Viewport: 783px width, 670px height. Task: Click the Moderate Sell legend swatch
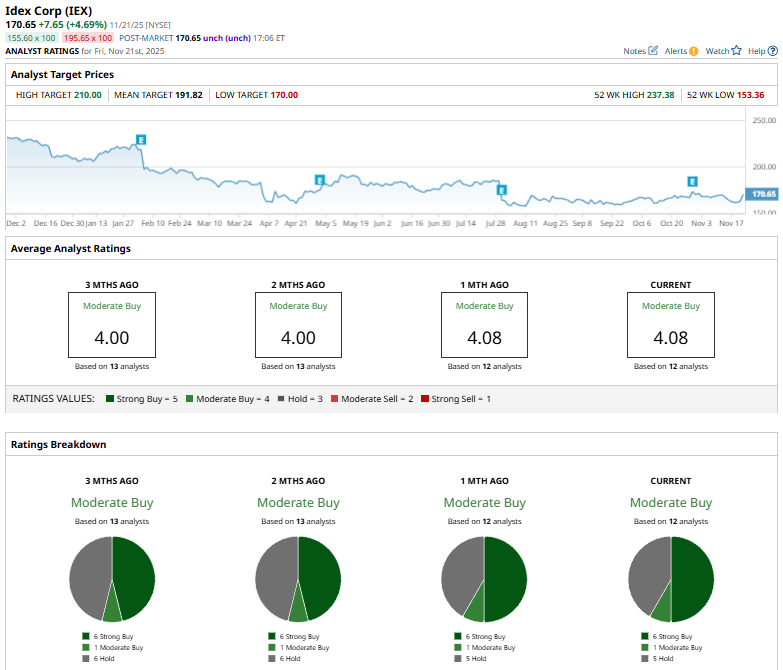coord(335,398)
